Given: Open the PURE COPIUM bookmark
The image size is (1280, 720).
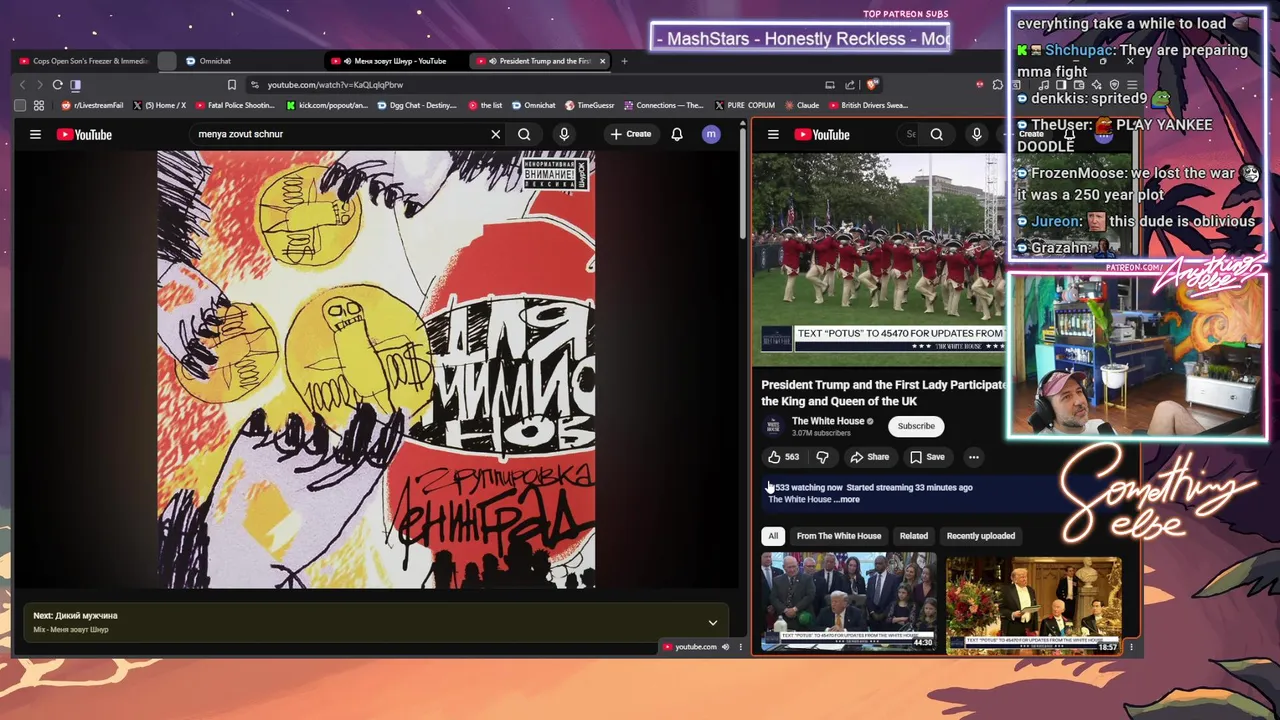Looking at the screenshot, I should point(744,105).
